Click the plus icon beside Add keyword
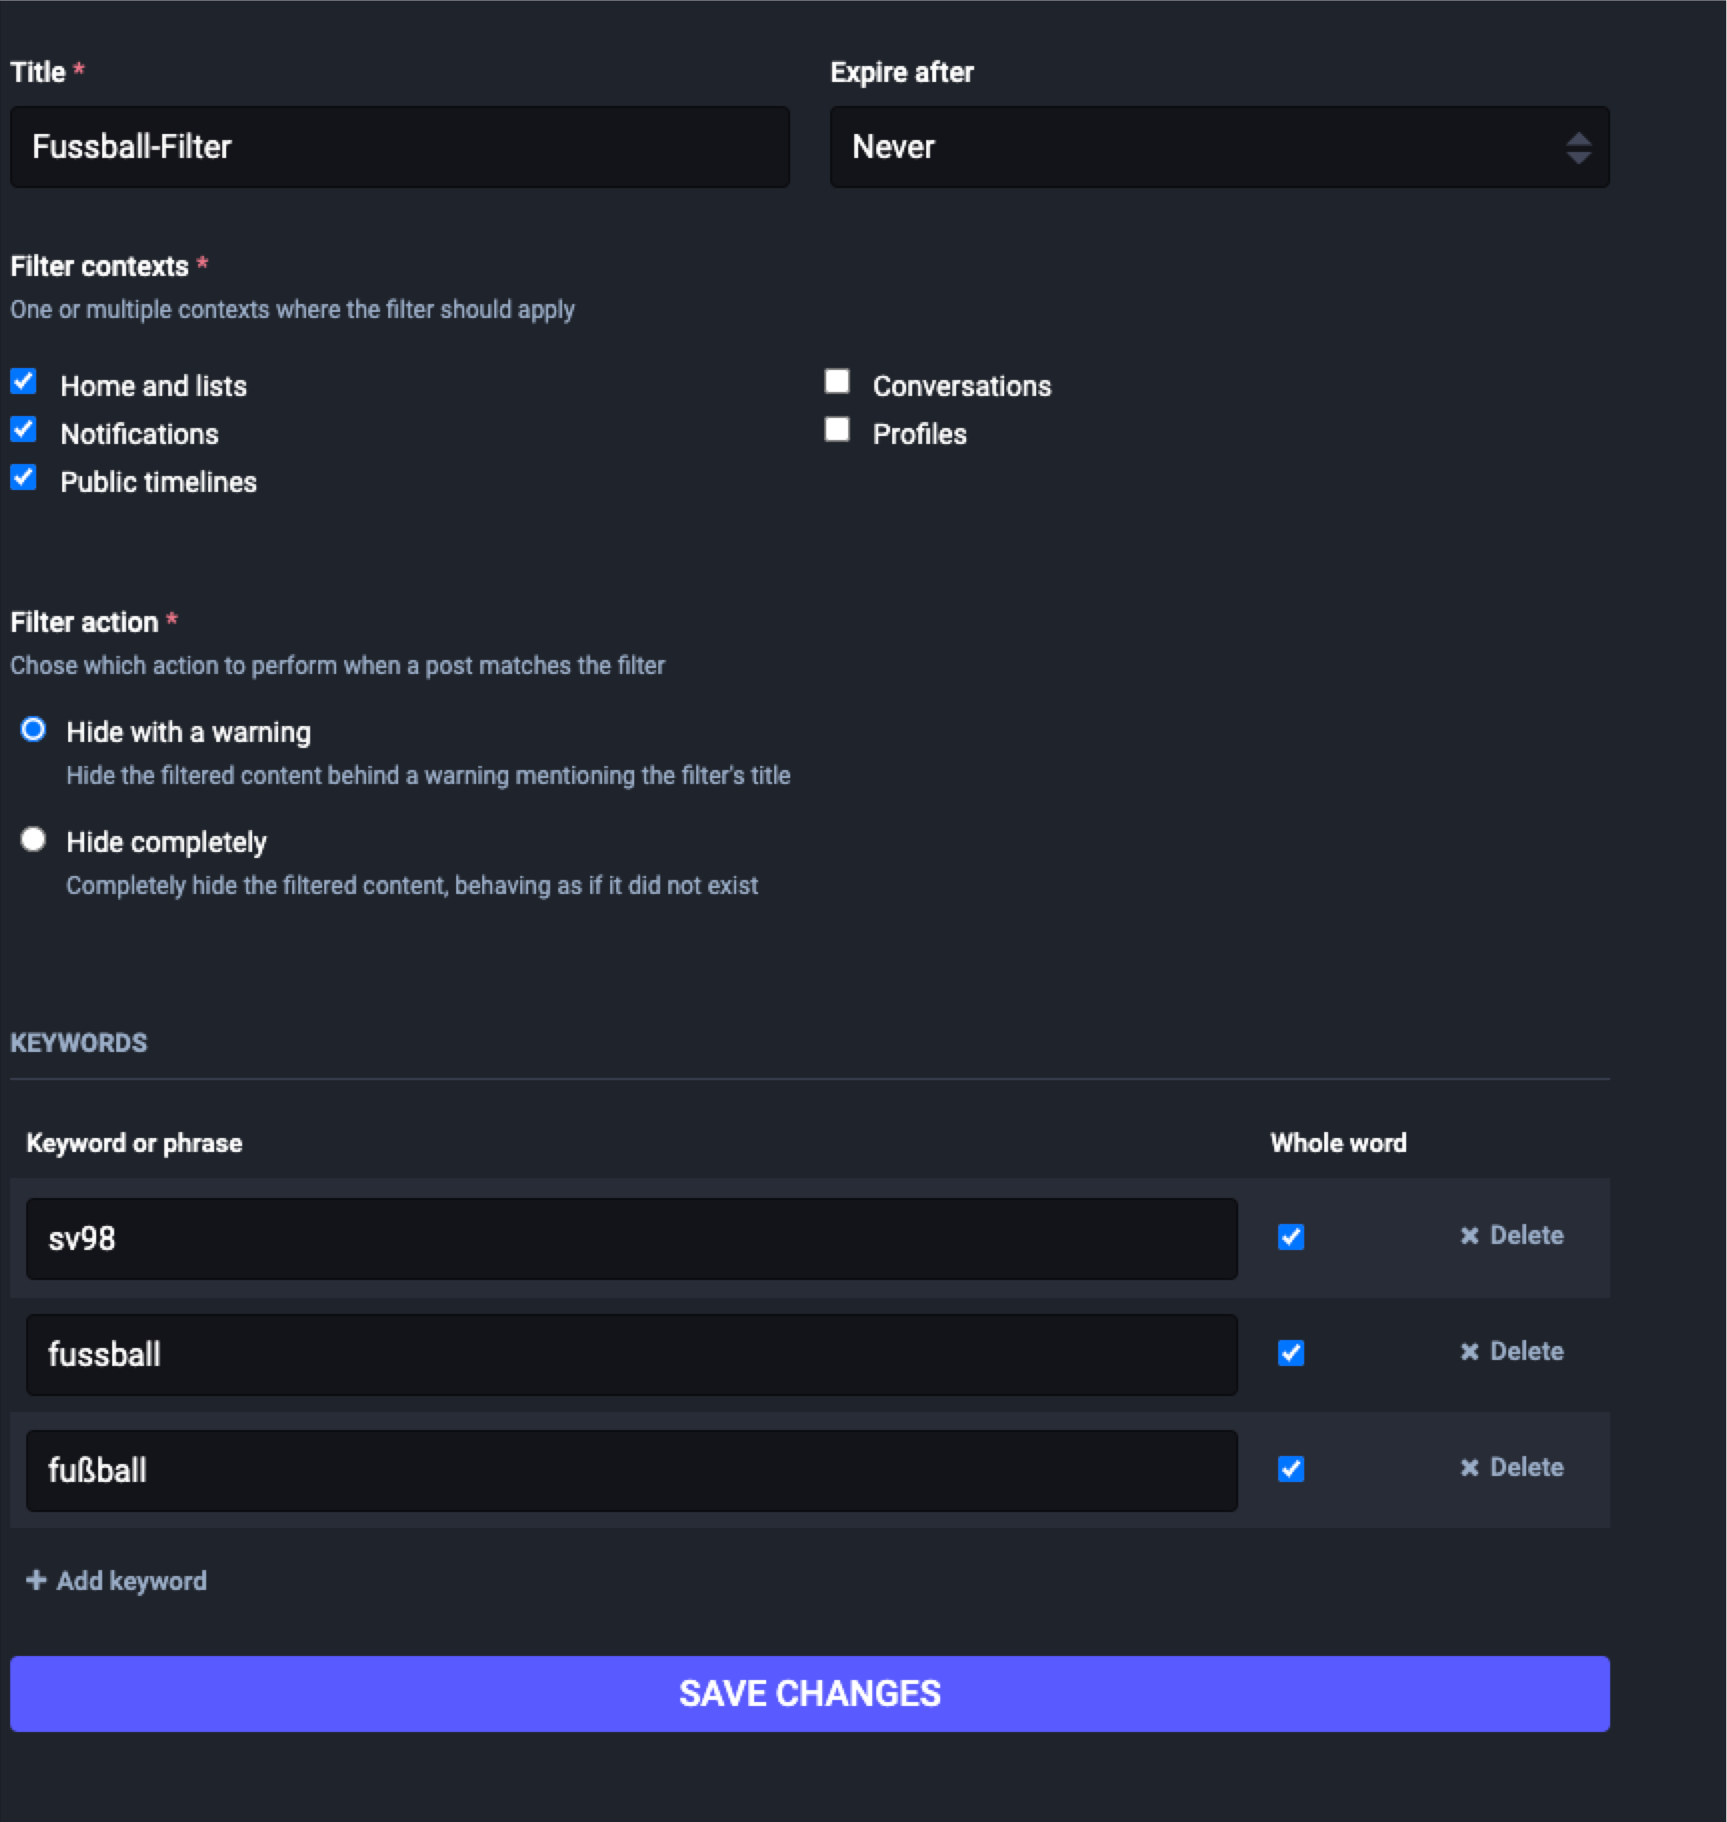This screenshot has height=1822, width=1727. (x=35, y=1581)
